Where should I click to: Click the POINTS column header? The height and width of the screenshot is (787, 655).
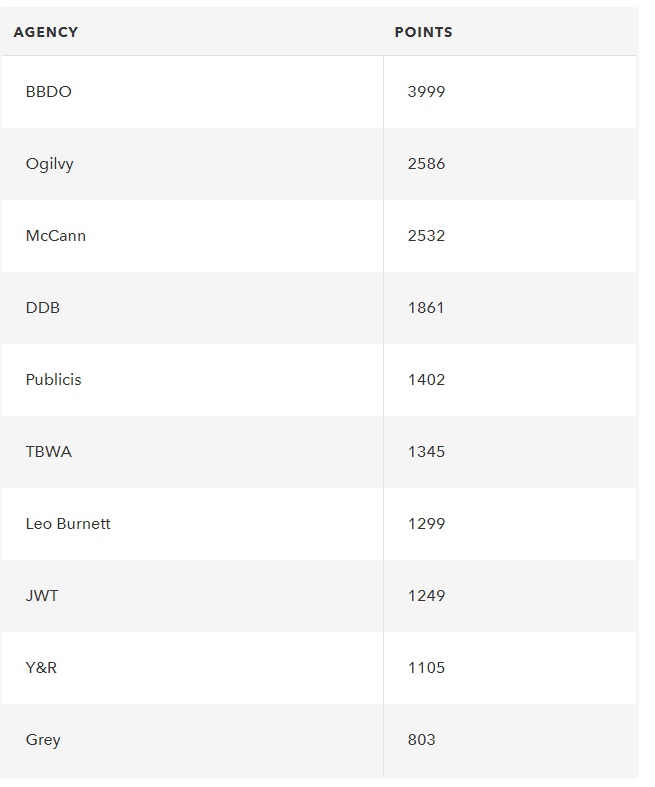click(424, 32)
